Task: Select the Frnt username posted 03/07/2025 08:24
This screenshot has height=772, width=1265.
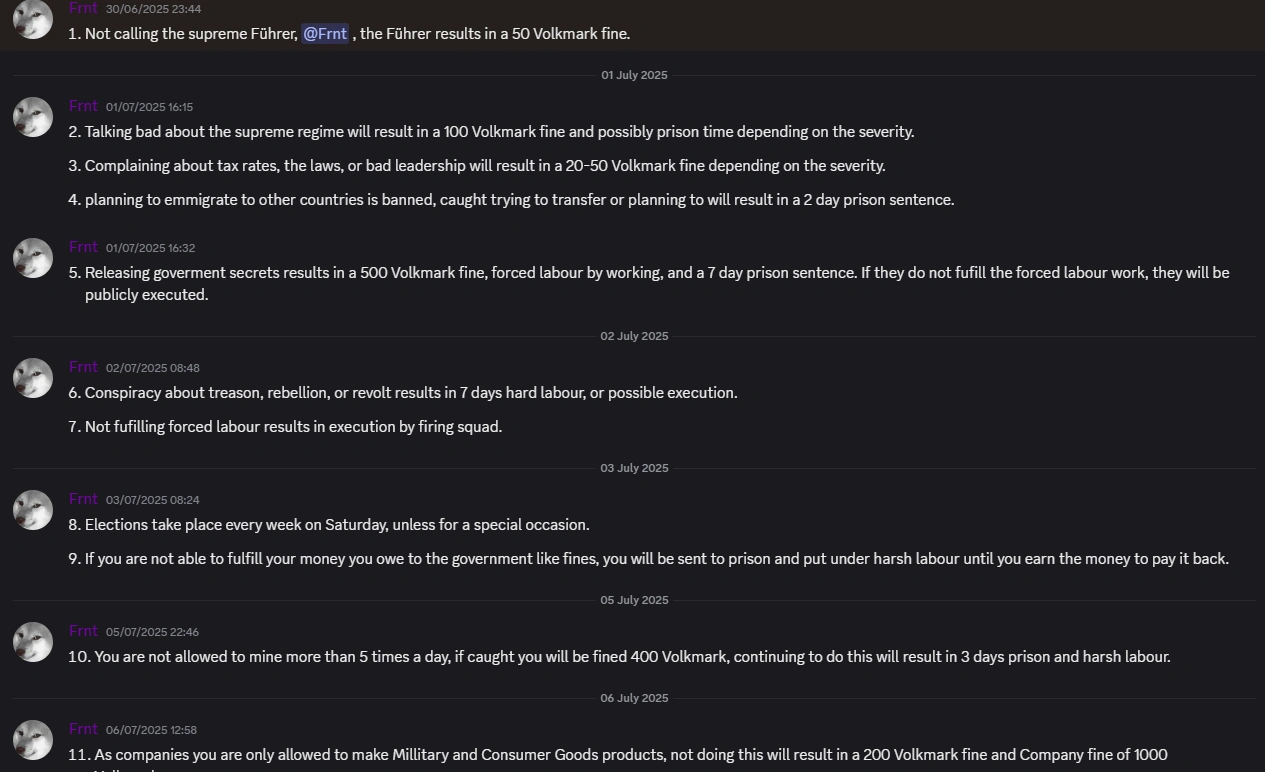Action: pyautogui.click(x=84, y=499)
